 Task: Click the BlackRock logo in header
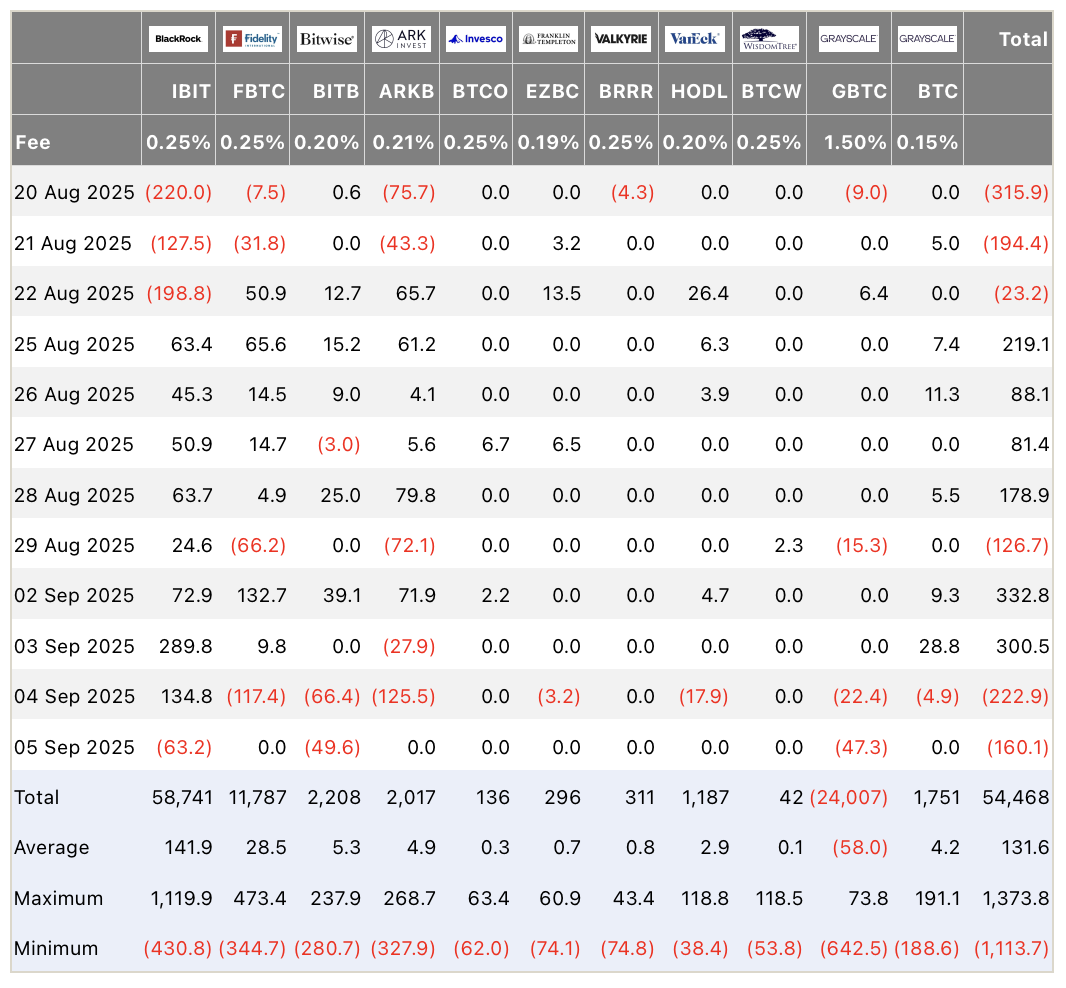pos(178,39)
